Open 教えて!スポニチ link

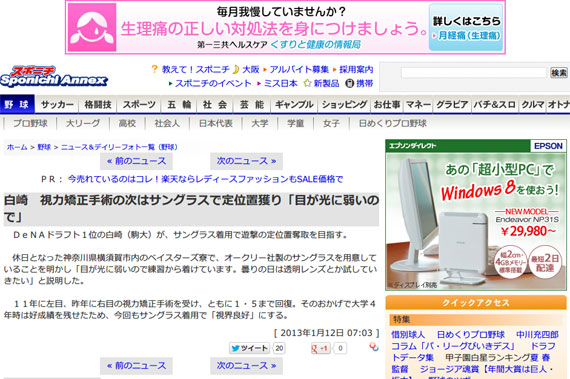(196, 69)
